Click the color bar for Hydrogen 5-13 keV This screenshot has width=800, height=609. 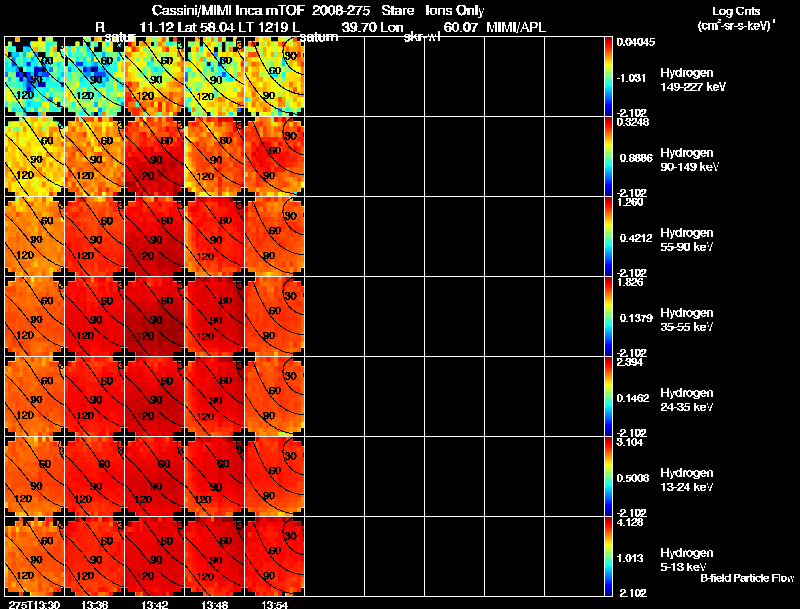(608, 556)
